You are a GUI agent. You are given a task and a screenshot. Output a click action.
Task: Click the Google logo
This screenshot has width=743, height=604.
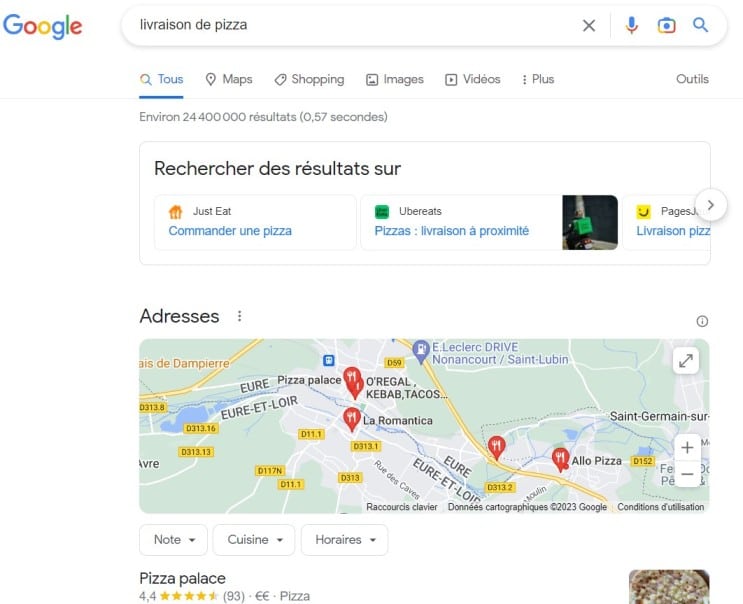[43, 26]
